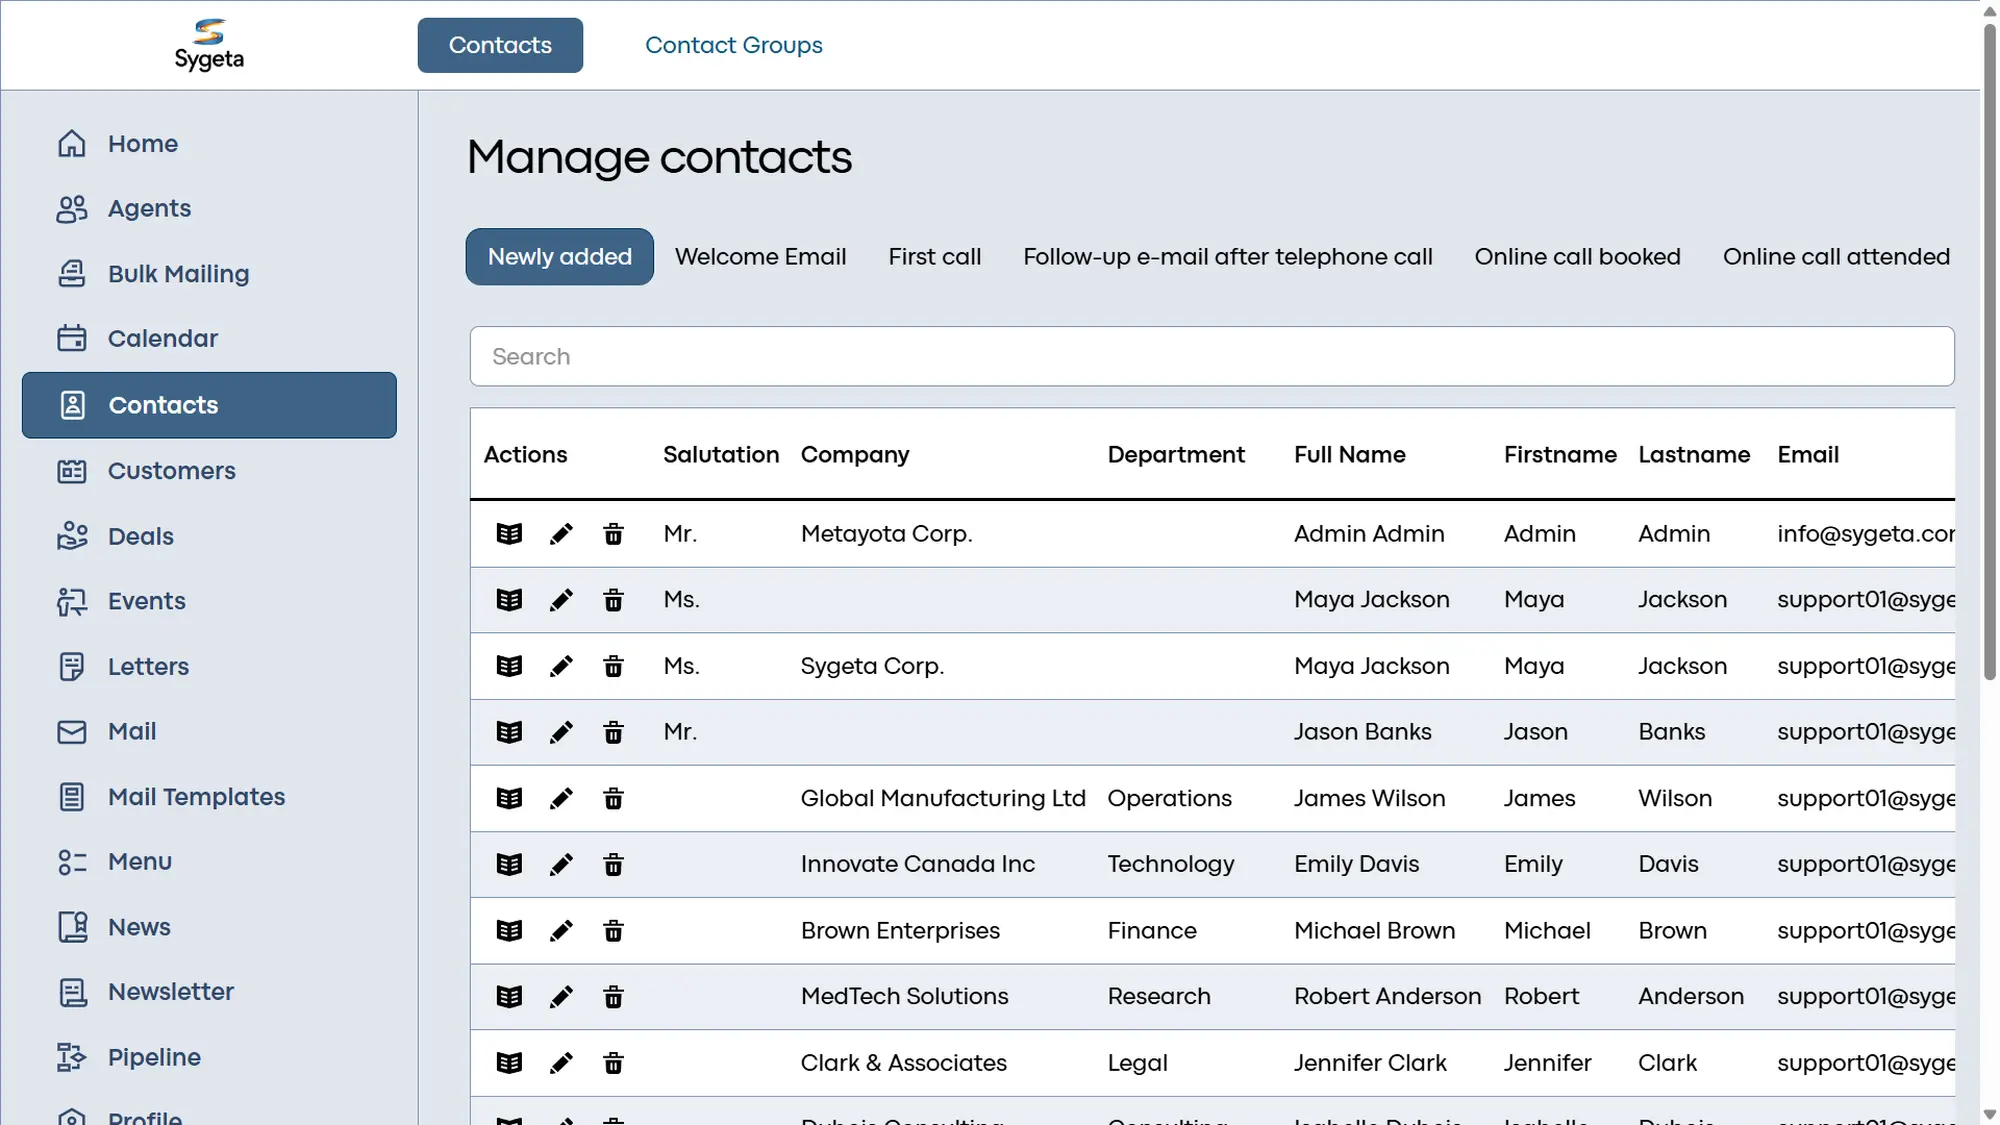The width and height of the screenshot is (2000, 1125).
Task: Switch to the Contact Groups tab
Action: pyautogui.click(x=733, y=45)
